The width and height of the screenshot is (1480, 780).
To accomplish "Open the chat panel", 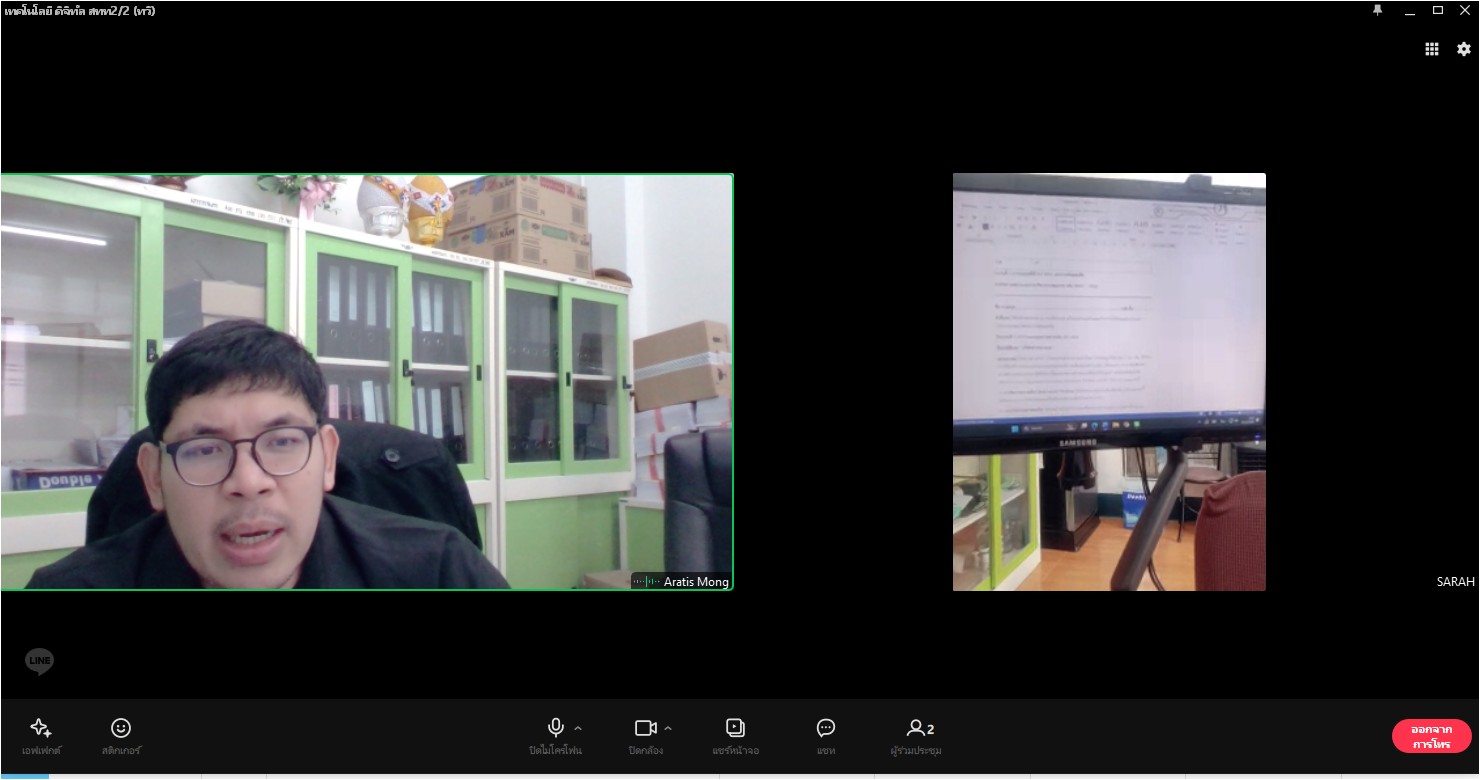I will (x=826, y=728).
